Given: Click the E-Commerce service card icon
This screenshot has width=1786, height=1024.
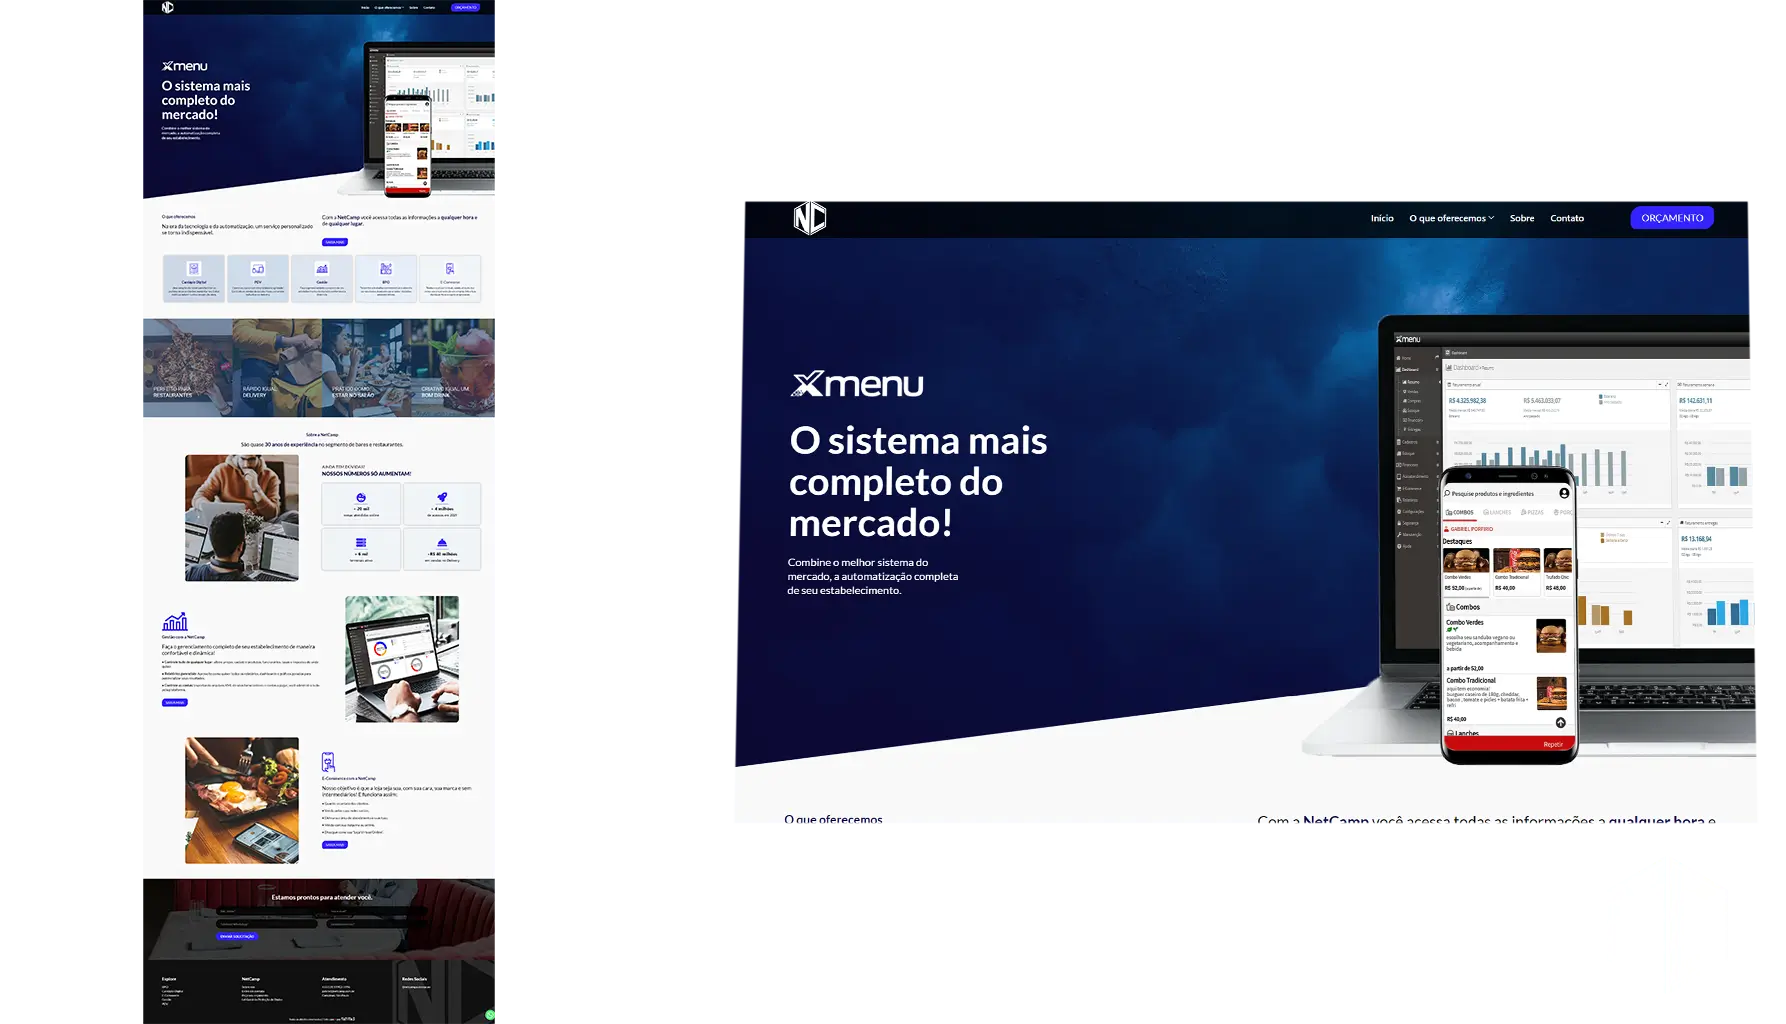Looking at the screenshot, I should (x=450, y=269).
